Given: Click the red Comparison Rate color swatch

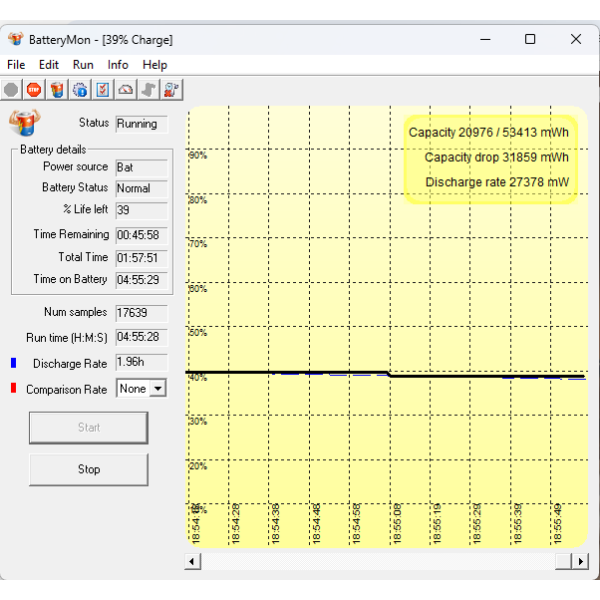Looking at the screenshot, I should (13, 388).
